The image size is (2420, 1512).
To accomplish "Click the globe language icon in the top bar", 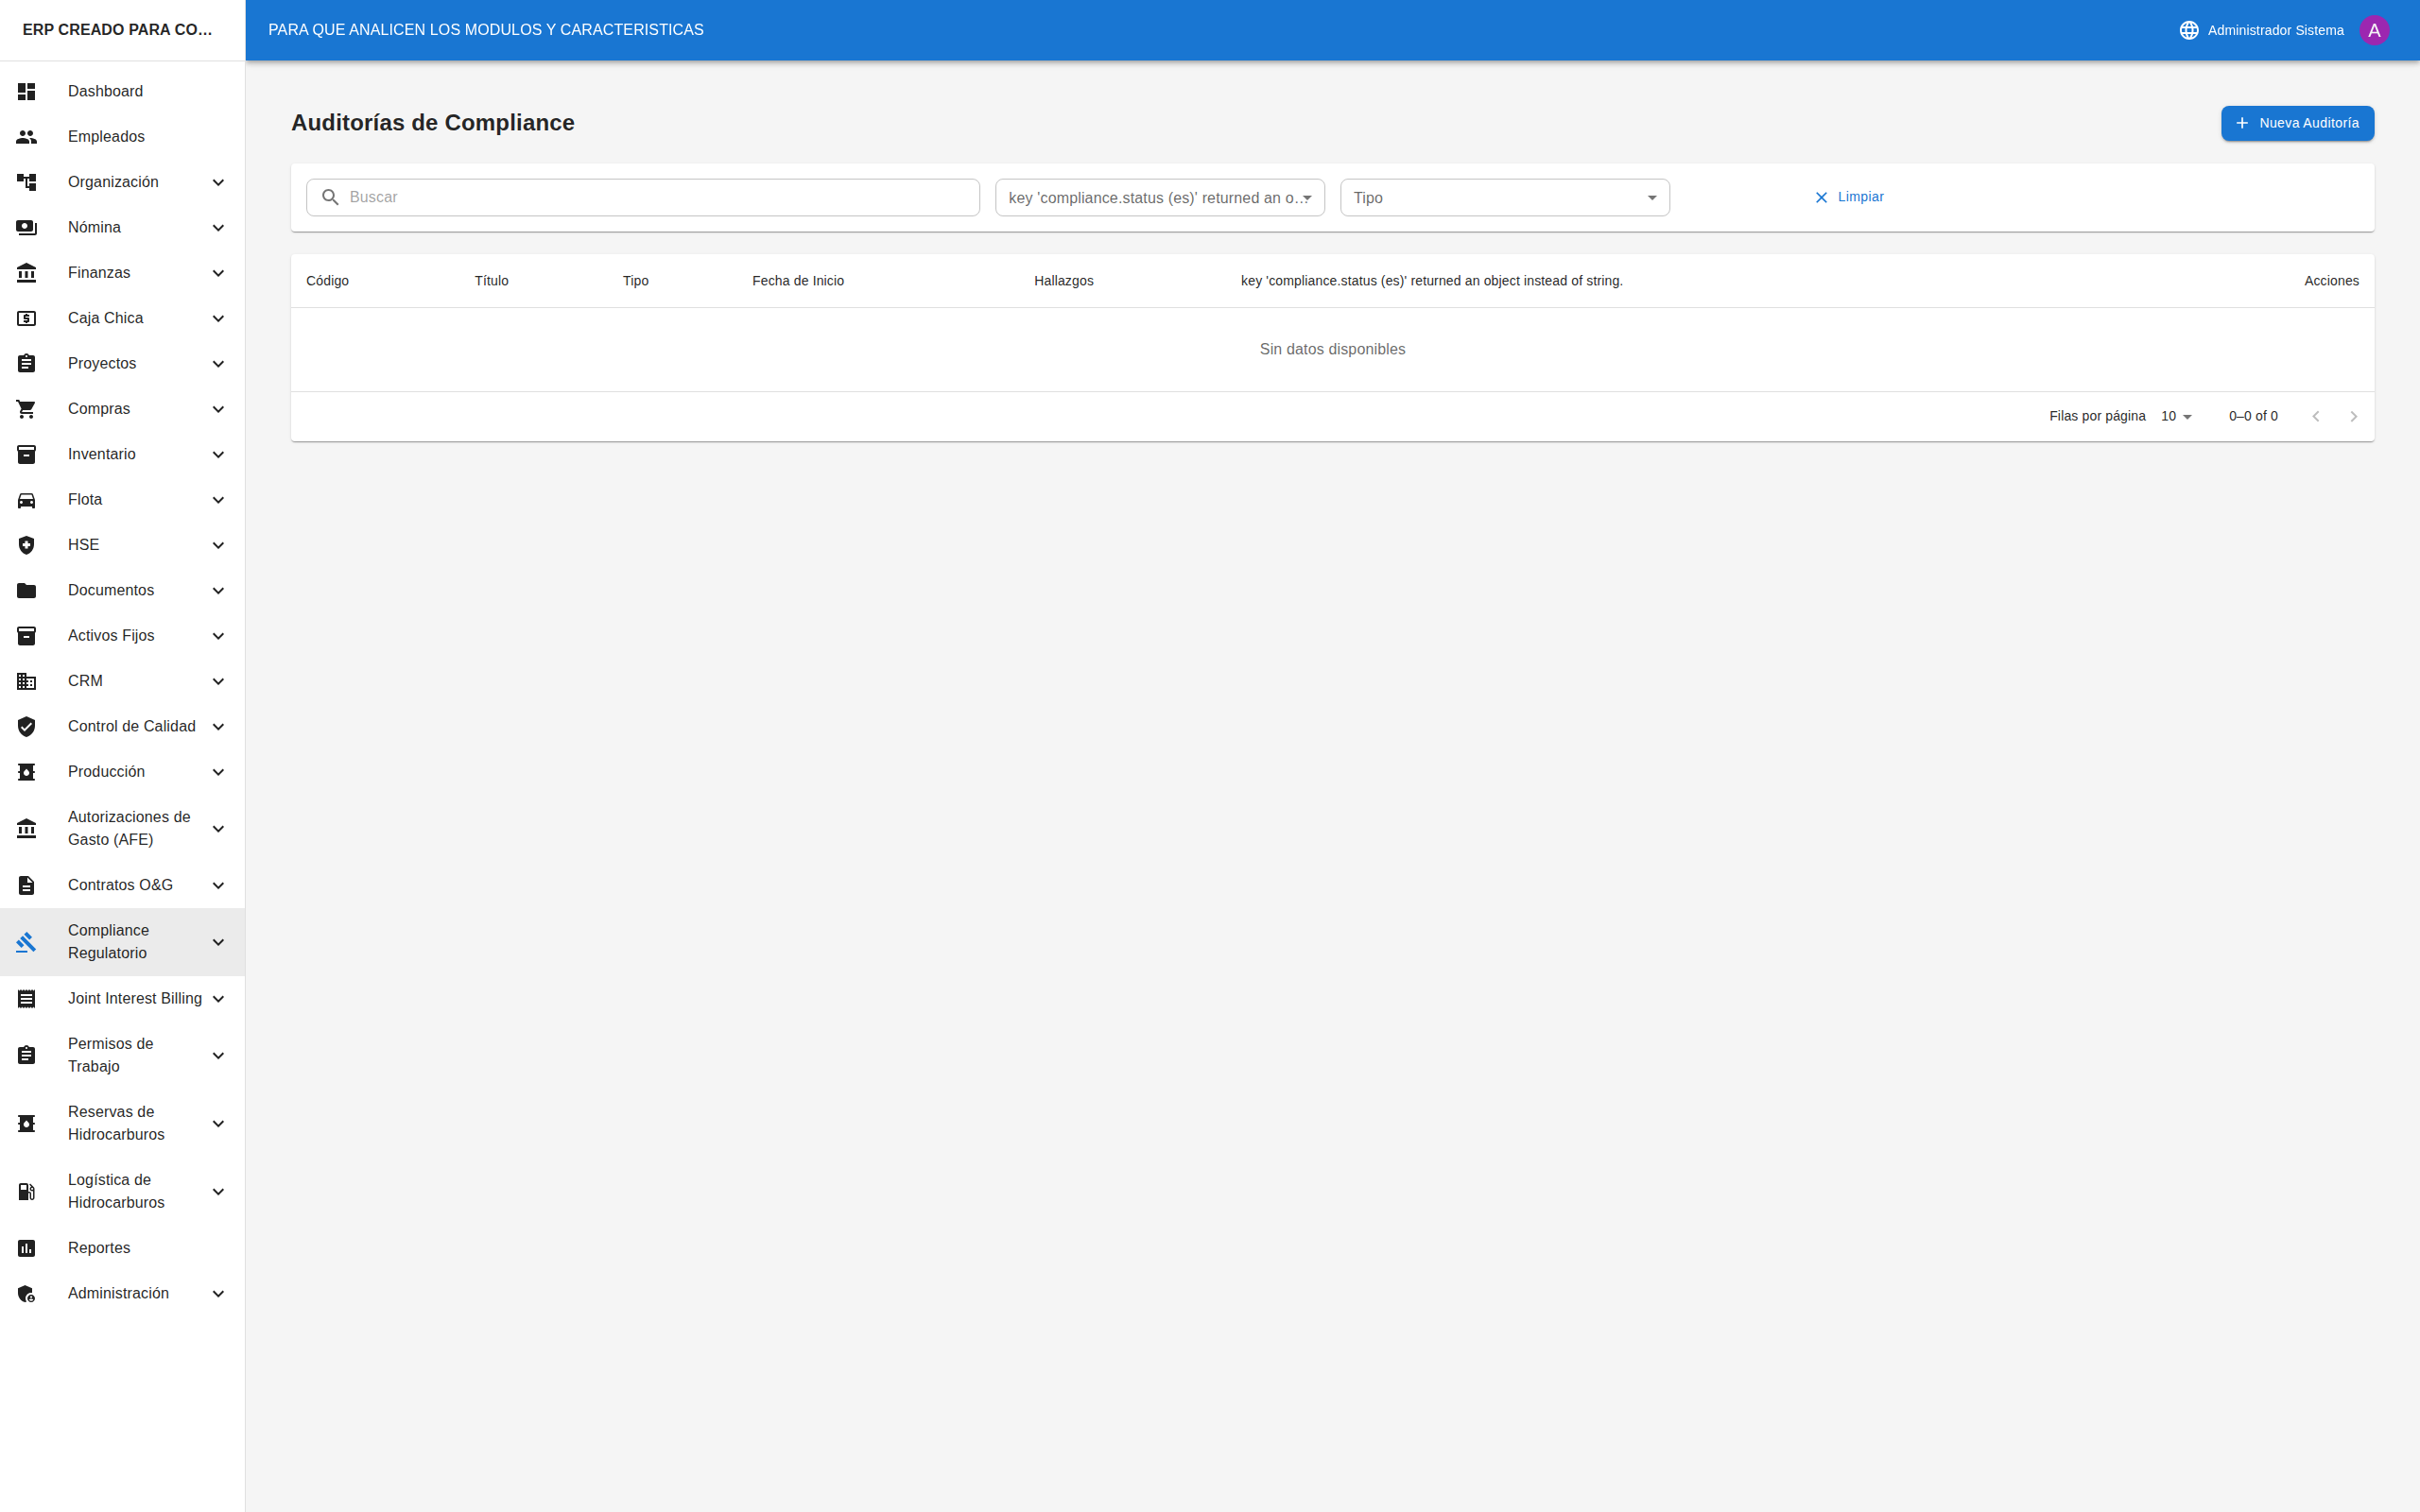I will [2188, 29].
